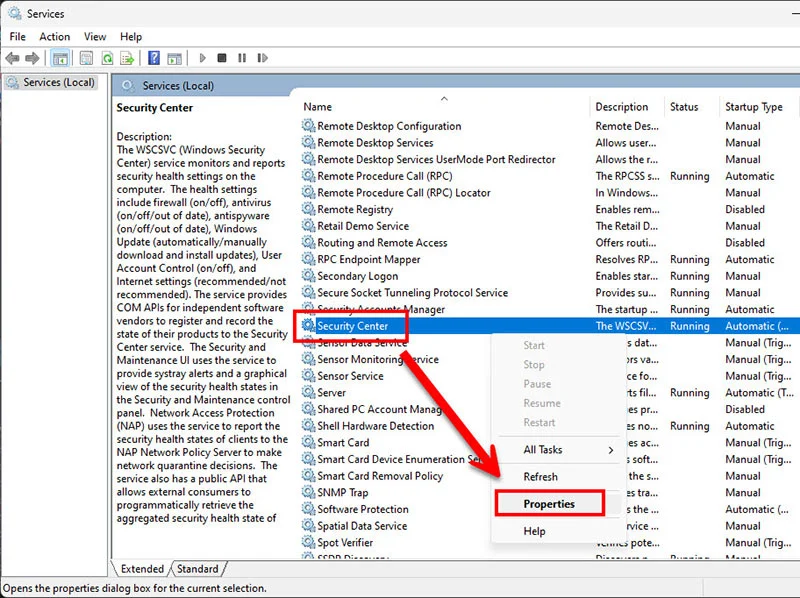
Task: Open the Help menu in menu bar
Action: tap(131, 37)
